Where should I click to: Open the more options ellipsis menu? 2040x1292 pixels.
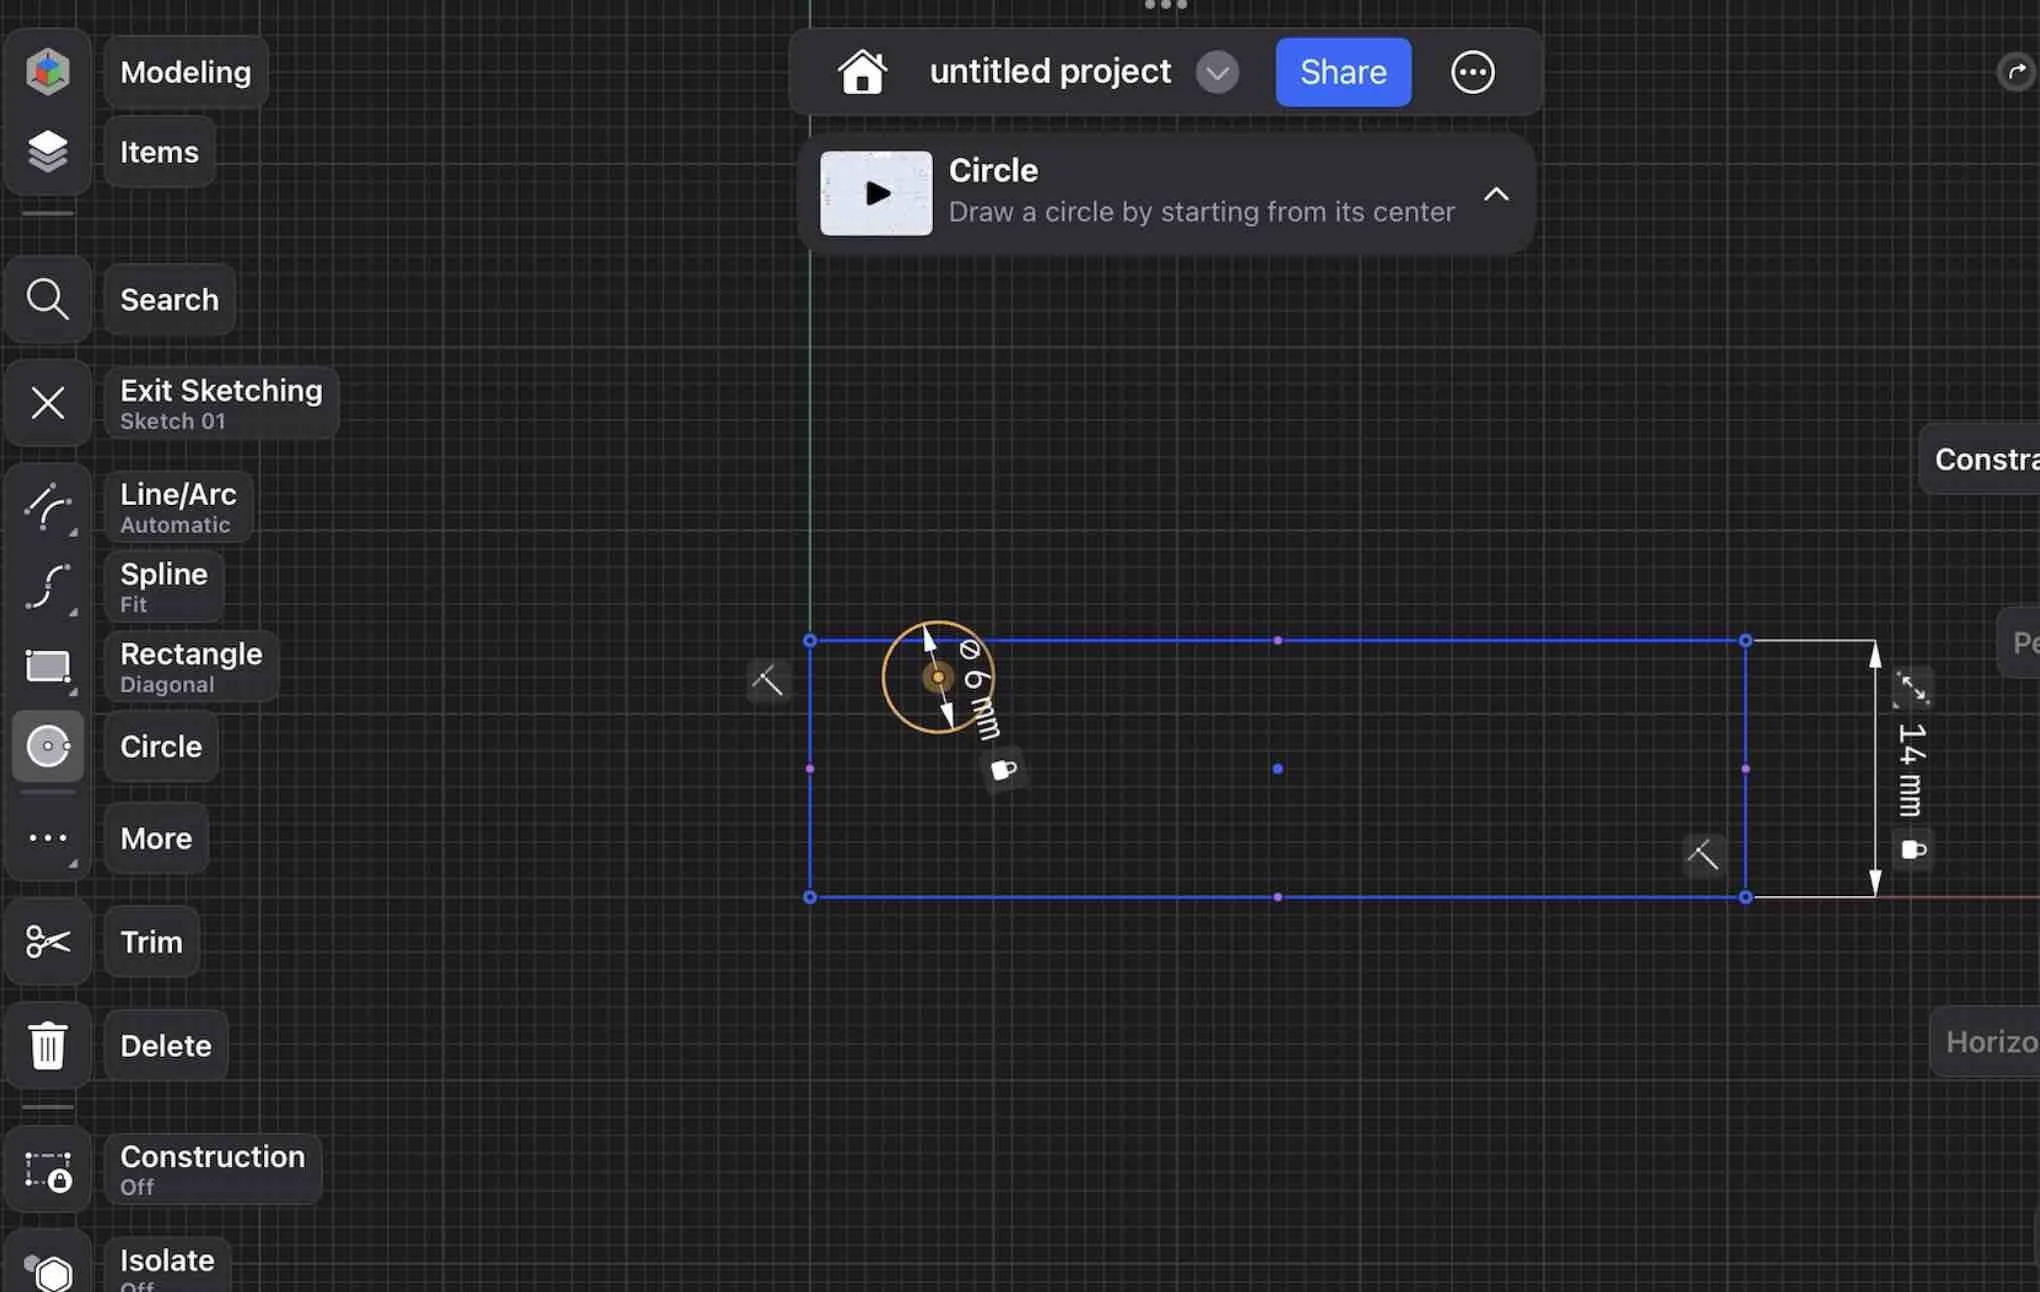(1472, 71)
